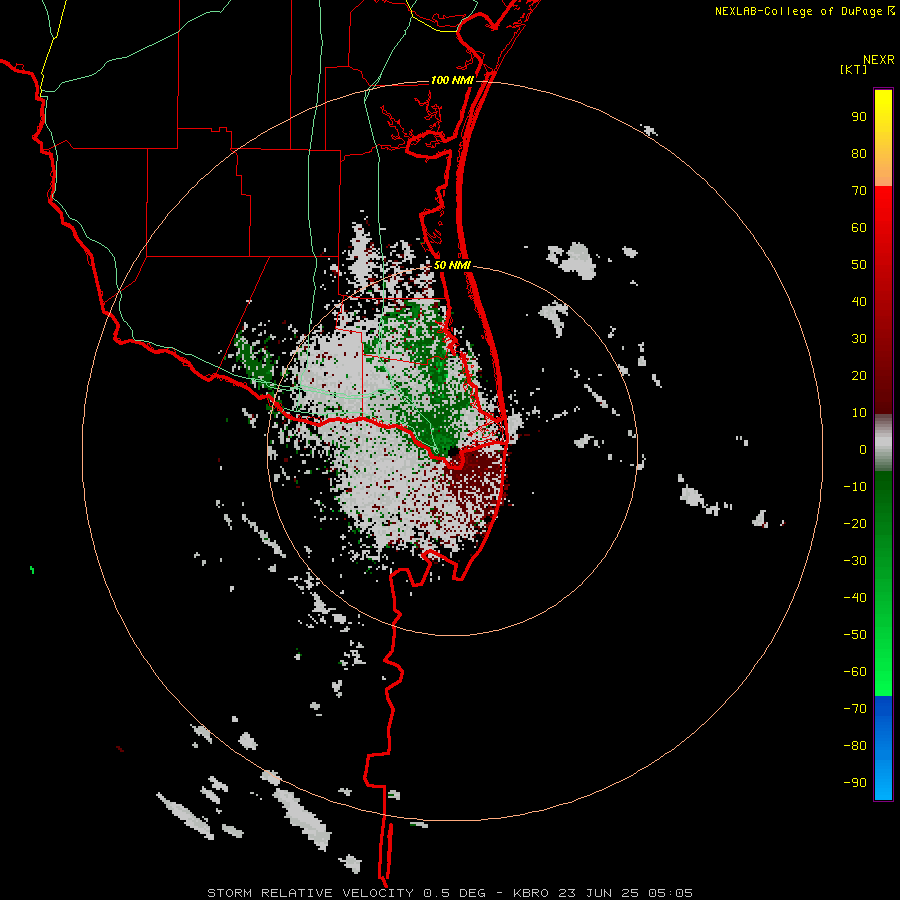Click the 0.5 DEG elevation angle text
The height and width of the screenshot is (900, 900).
click(455, 893)
